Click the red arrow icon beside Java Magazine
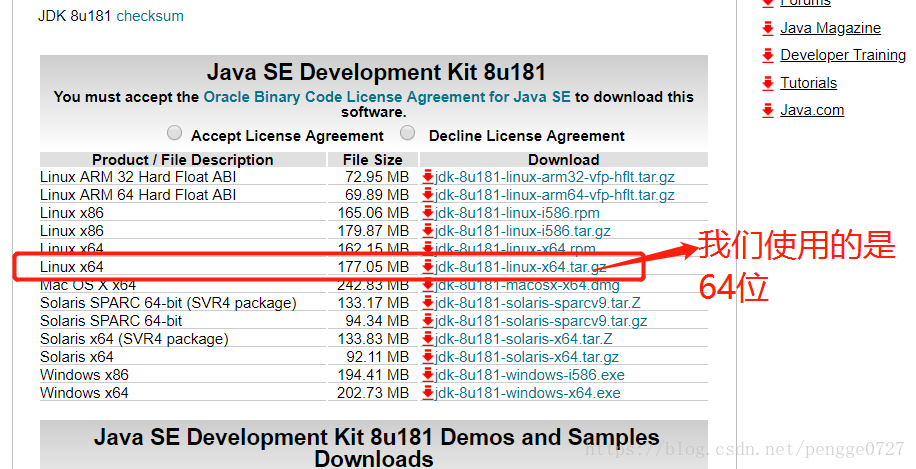This screenshot has width=916, height=469. (x=768, y=28)
